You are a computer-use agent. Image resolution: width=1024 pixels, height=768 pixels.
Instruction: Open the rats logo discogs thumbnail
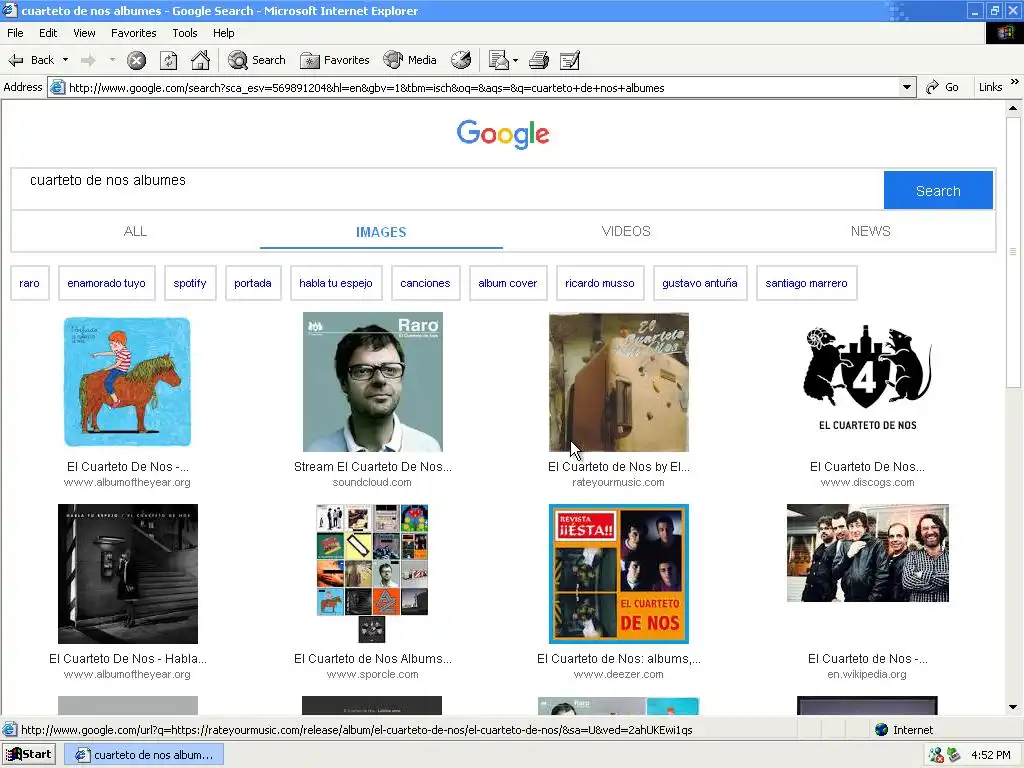(867, 377)
